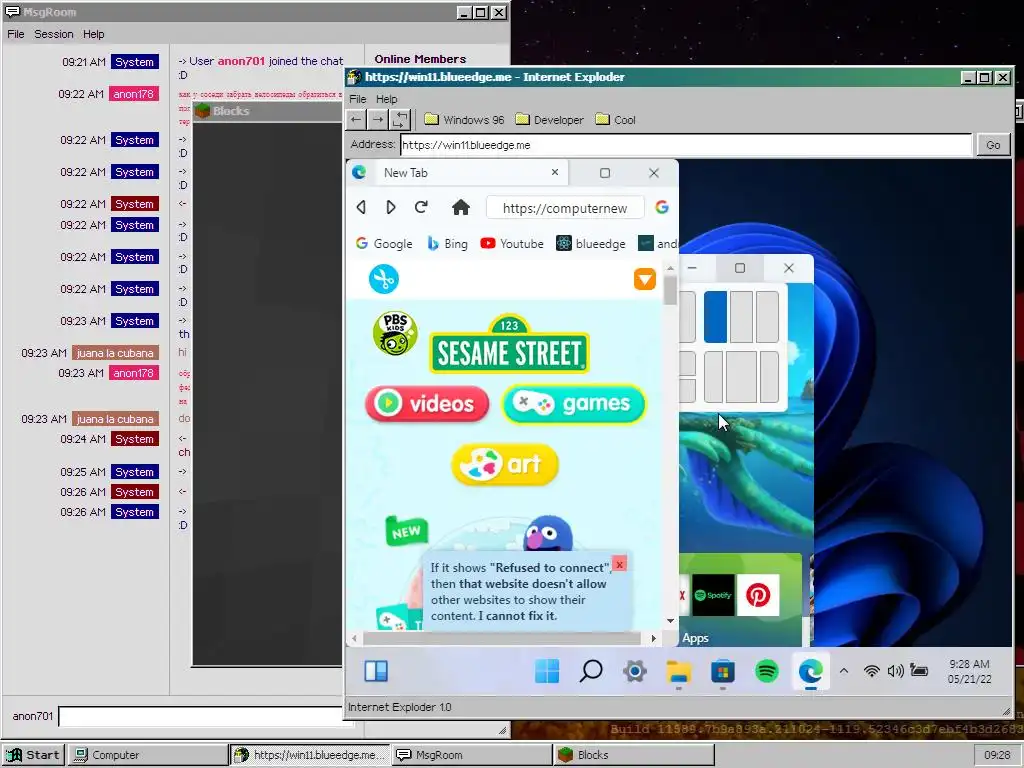The height and width of the screenshot is (768, 1024).
Task: Open the blueedge bookmark
Action: pos(591,244)
